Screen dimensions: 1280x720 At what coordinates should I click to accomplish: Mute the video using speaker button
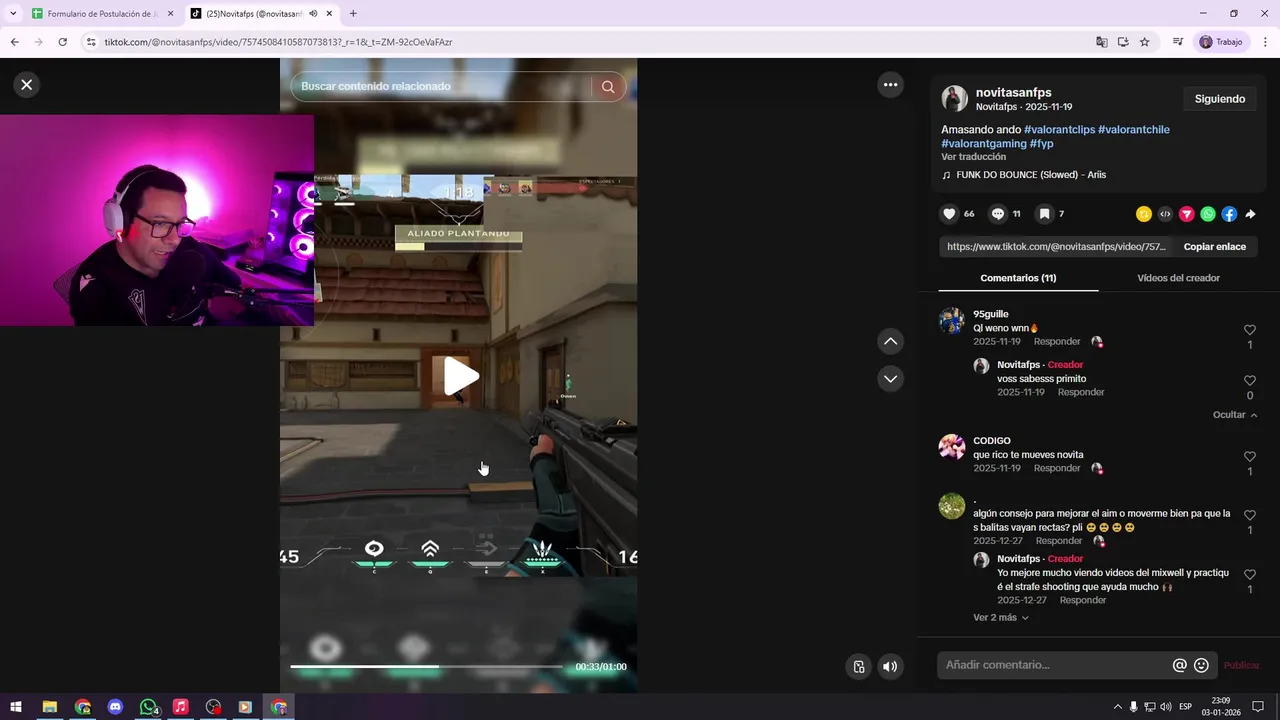click(x=890, y=667)
